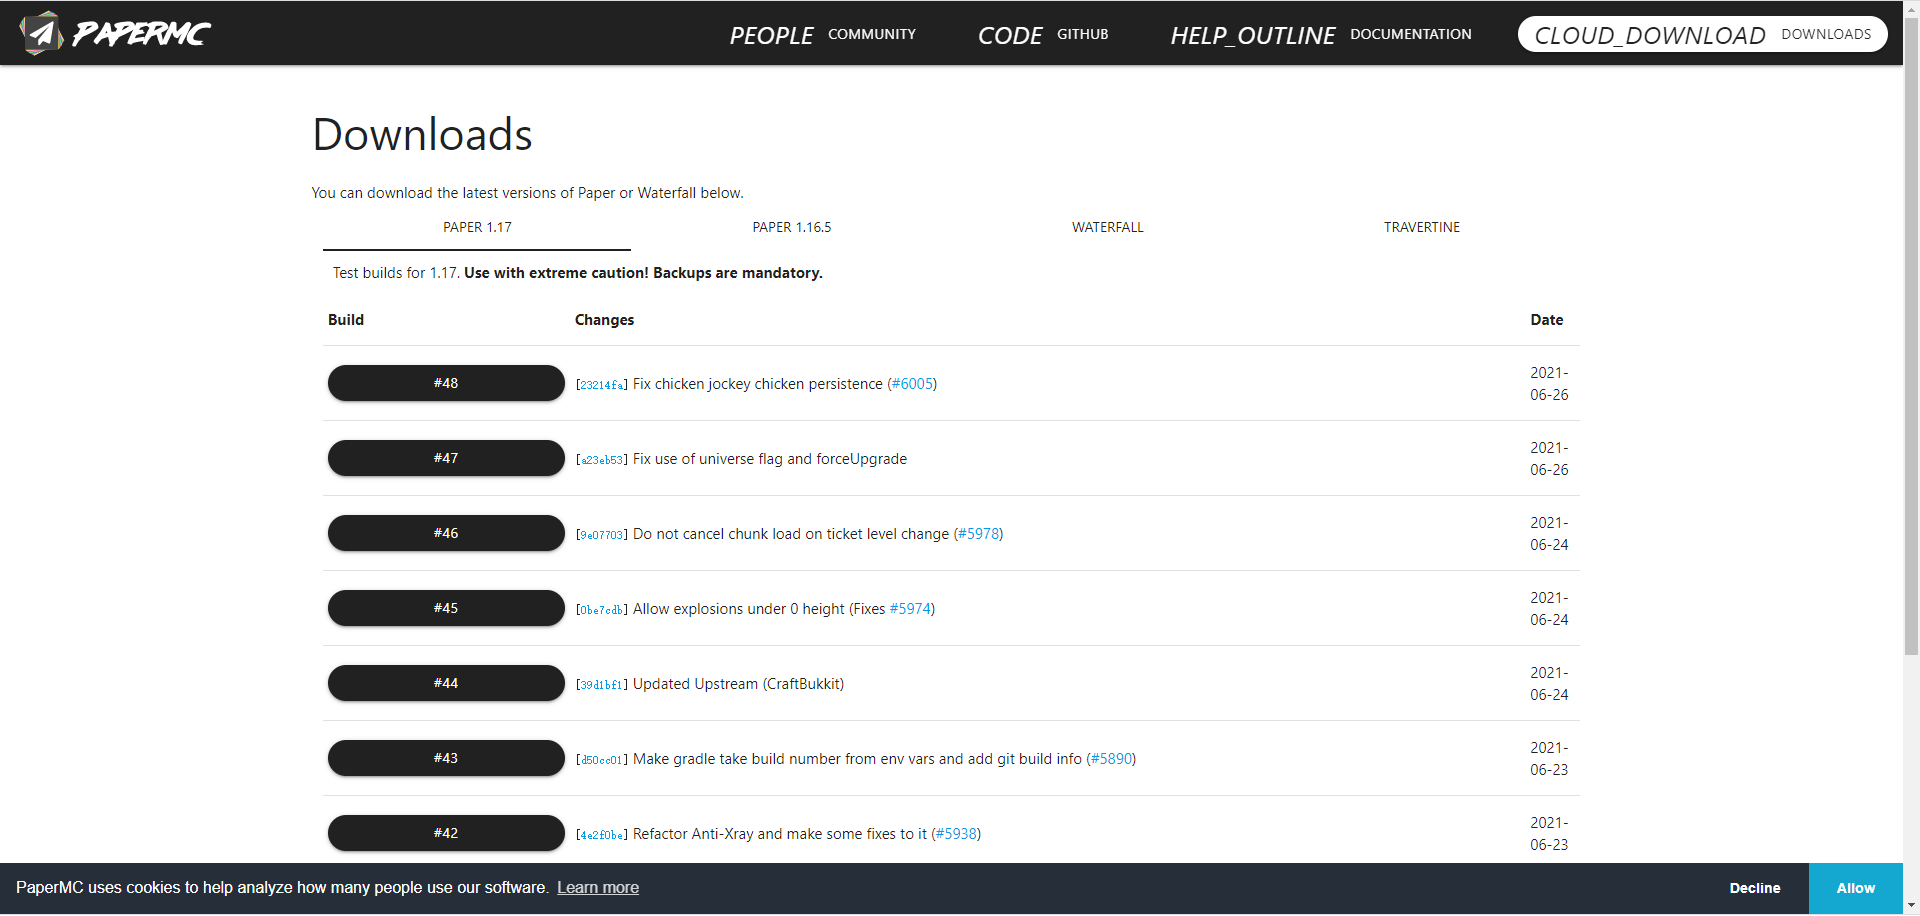Click the #43 build button
This screenshot has height=916, width=1920.
pos(446,758)
